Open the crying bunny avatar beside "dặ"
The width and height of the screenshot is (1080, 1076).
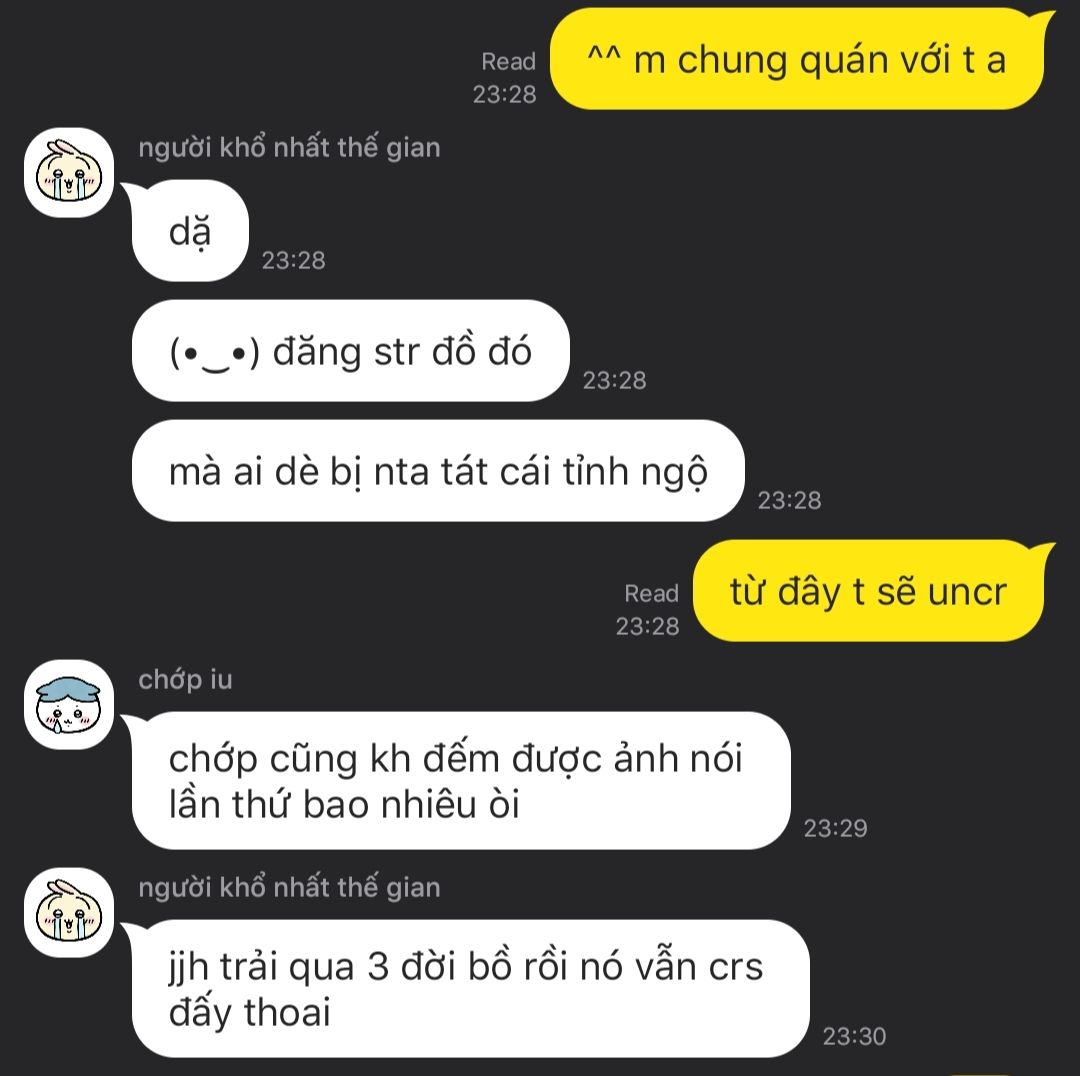pos(69,173)
